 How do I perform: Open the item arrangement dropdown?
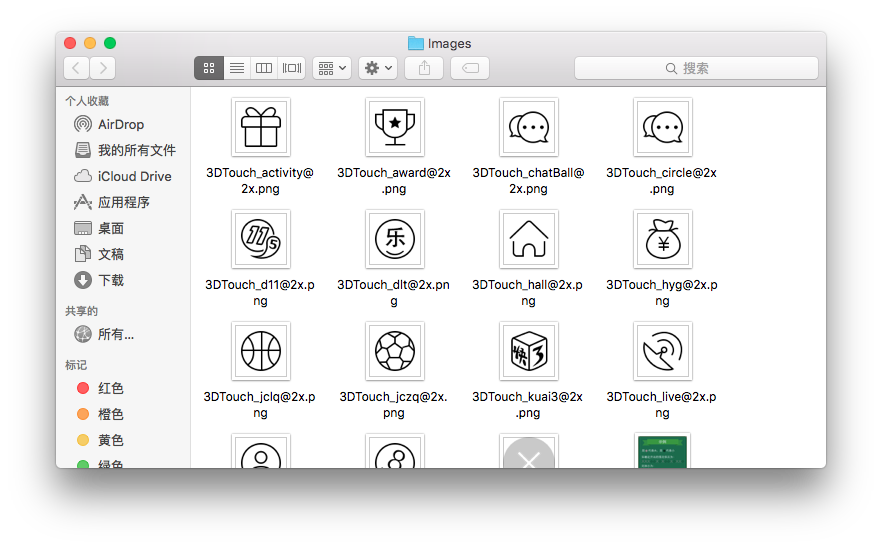pyautogui.click(x=332, y=68)
